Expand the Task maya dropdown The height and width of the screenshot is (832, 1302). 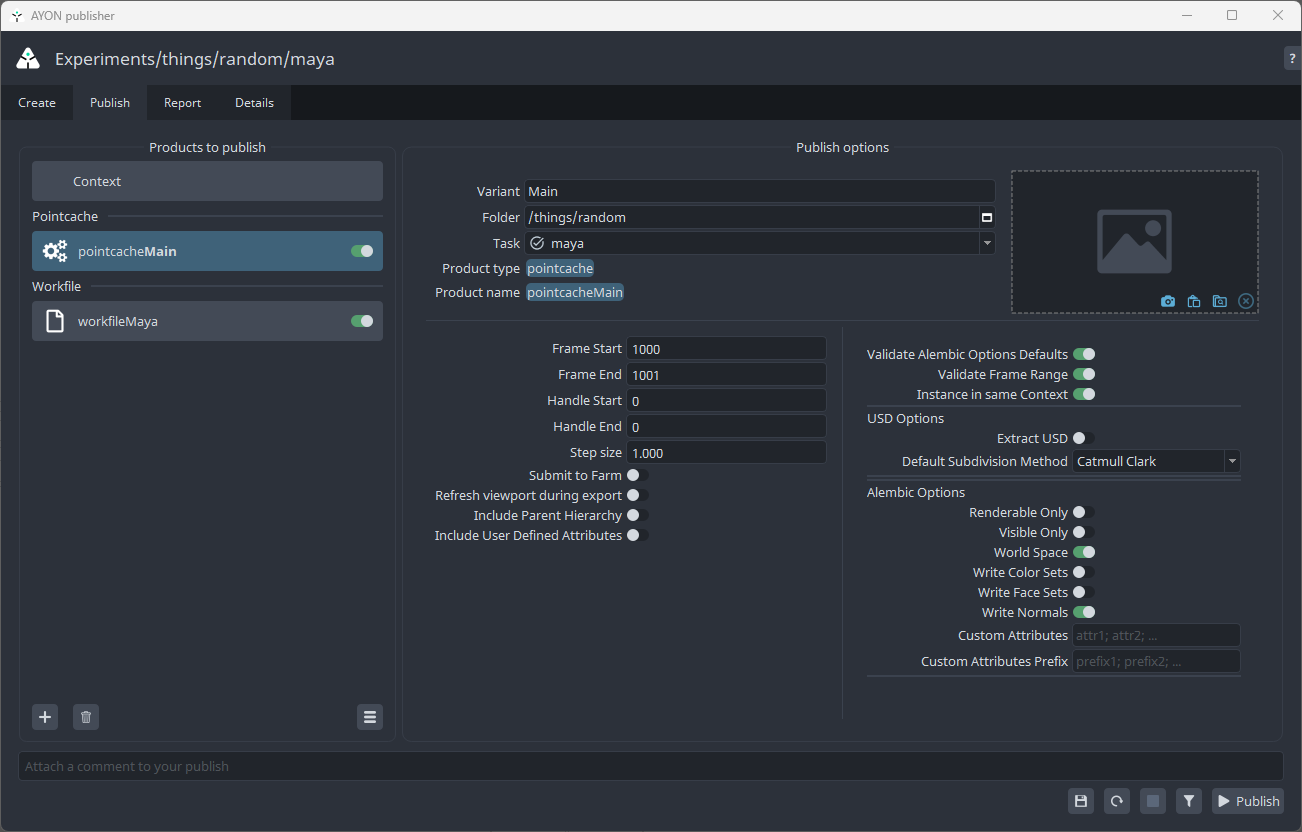(987, 243)
